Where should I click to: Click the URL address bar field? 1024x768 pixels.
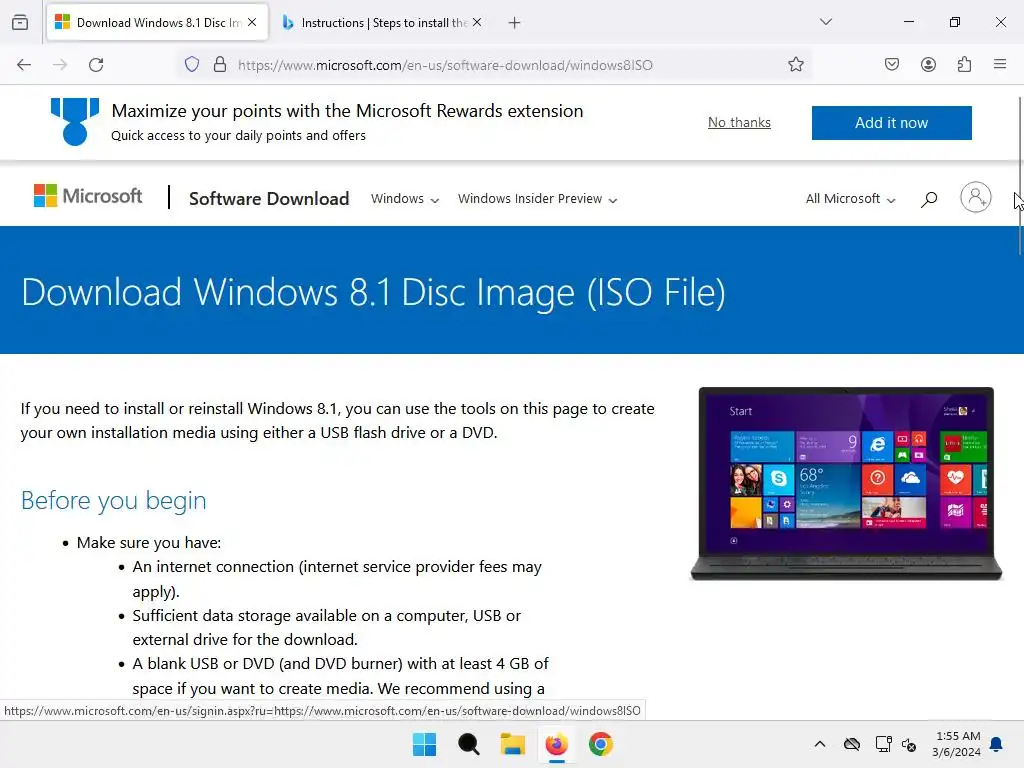point(496,65)
